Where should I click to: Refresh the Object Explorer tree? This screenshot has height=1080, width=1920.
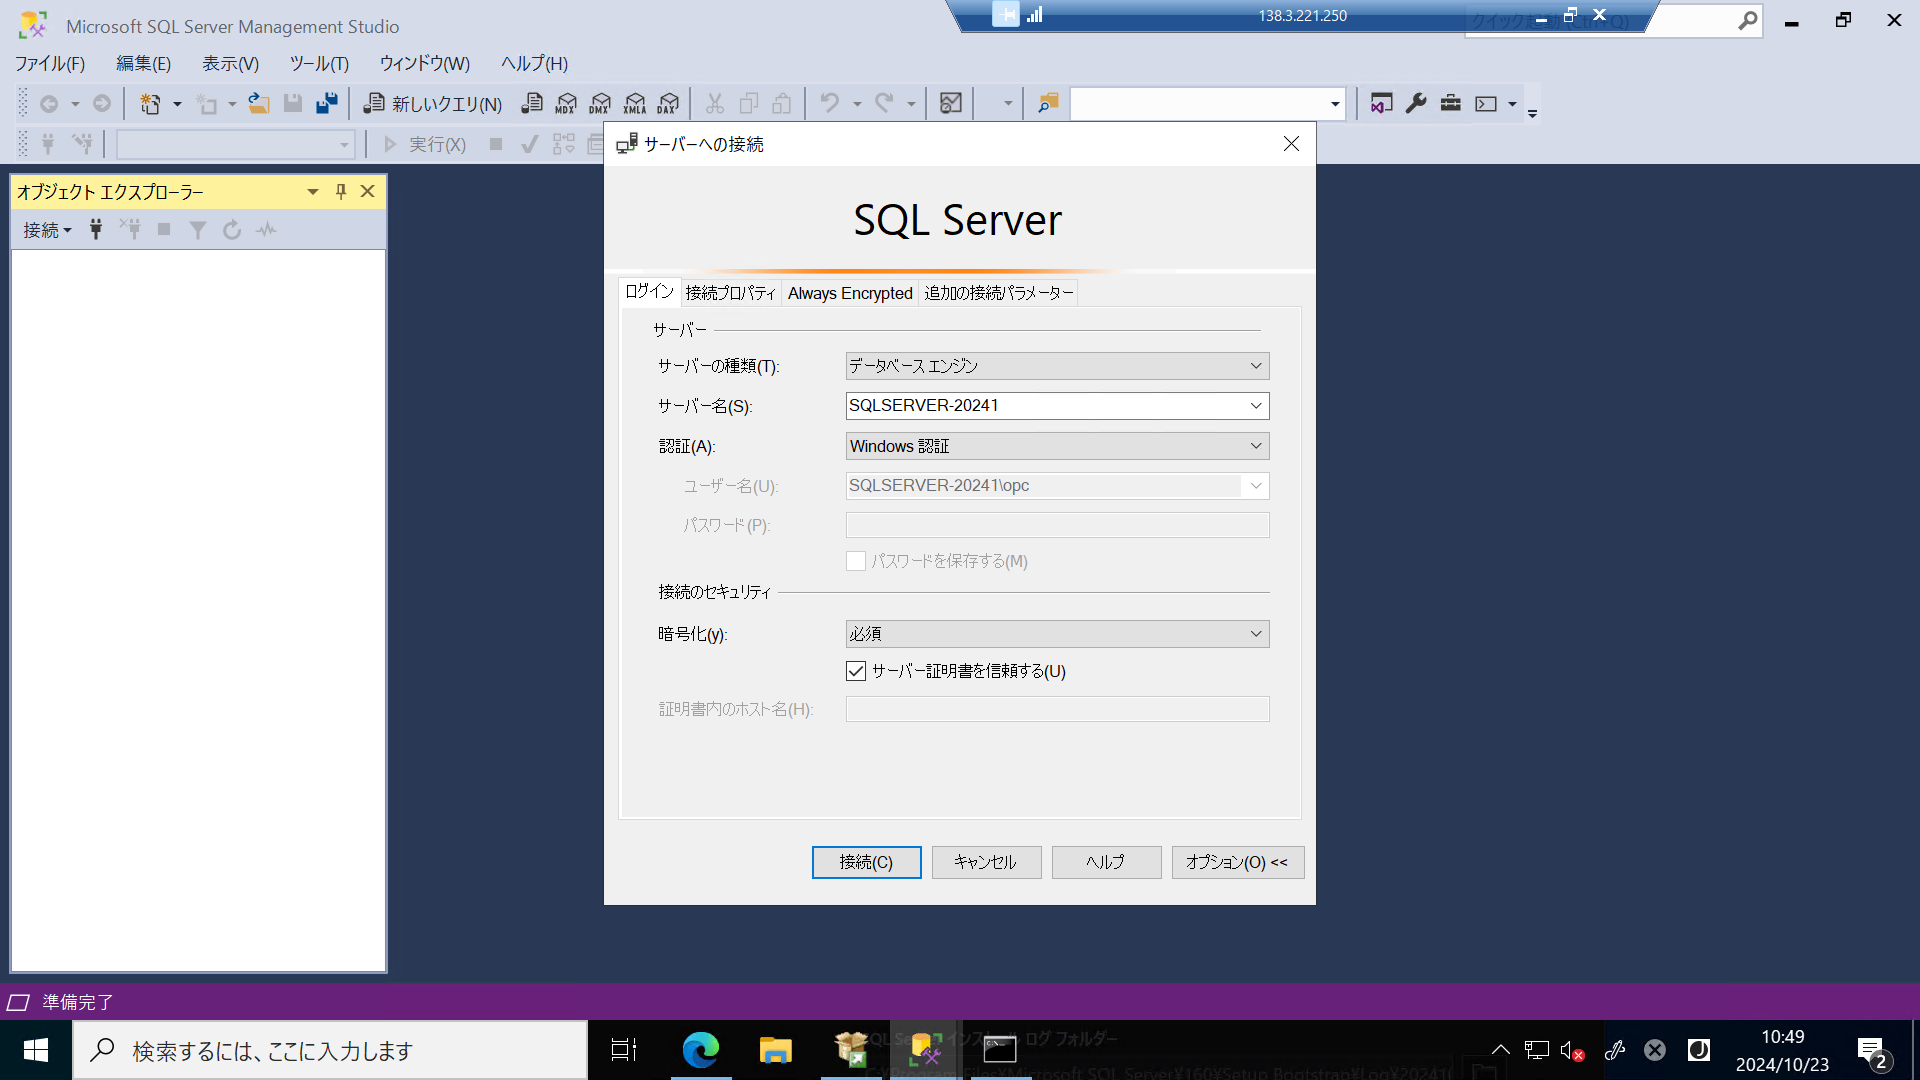click(231, 229)
